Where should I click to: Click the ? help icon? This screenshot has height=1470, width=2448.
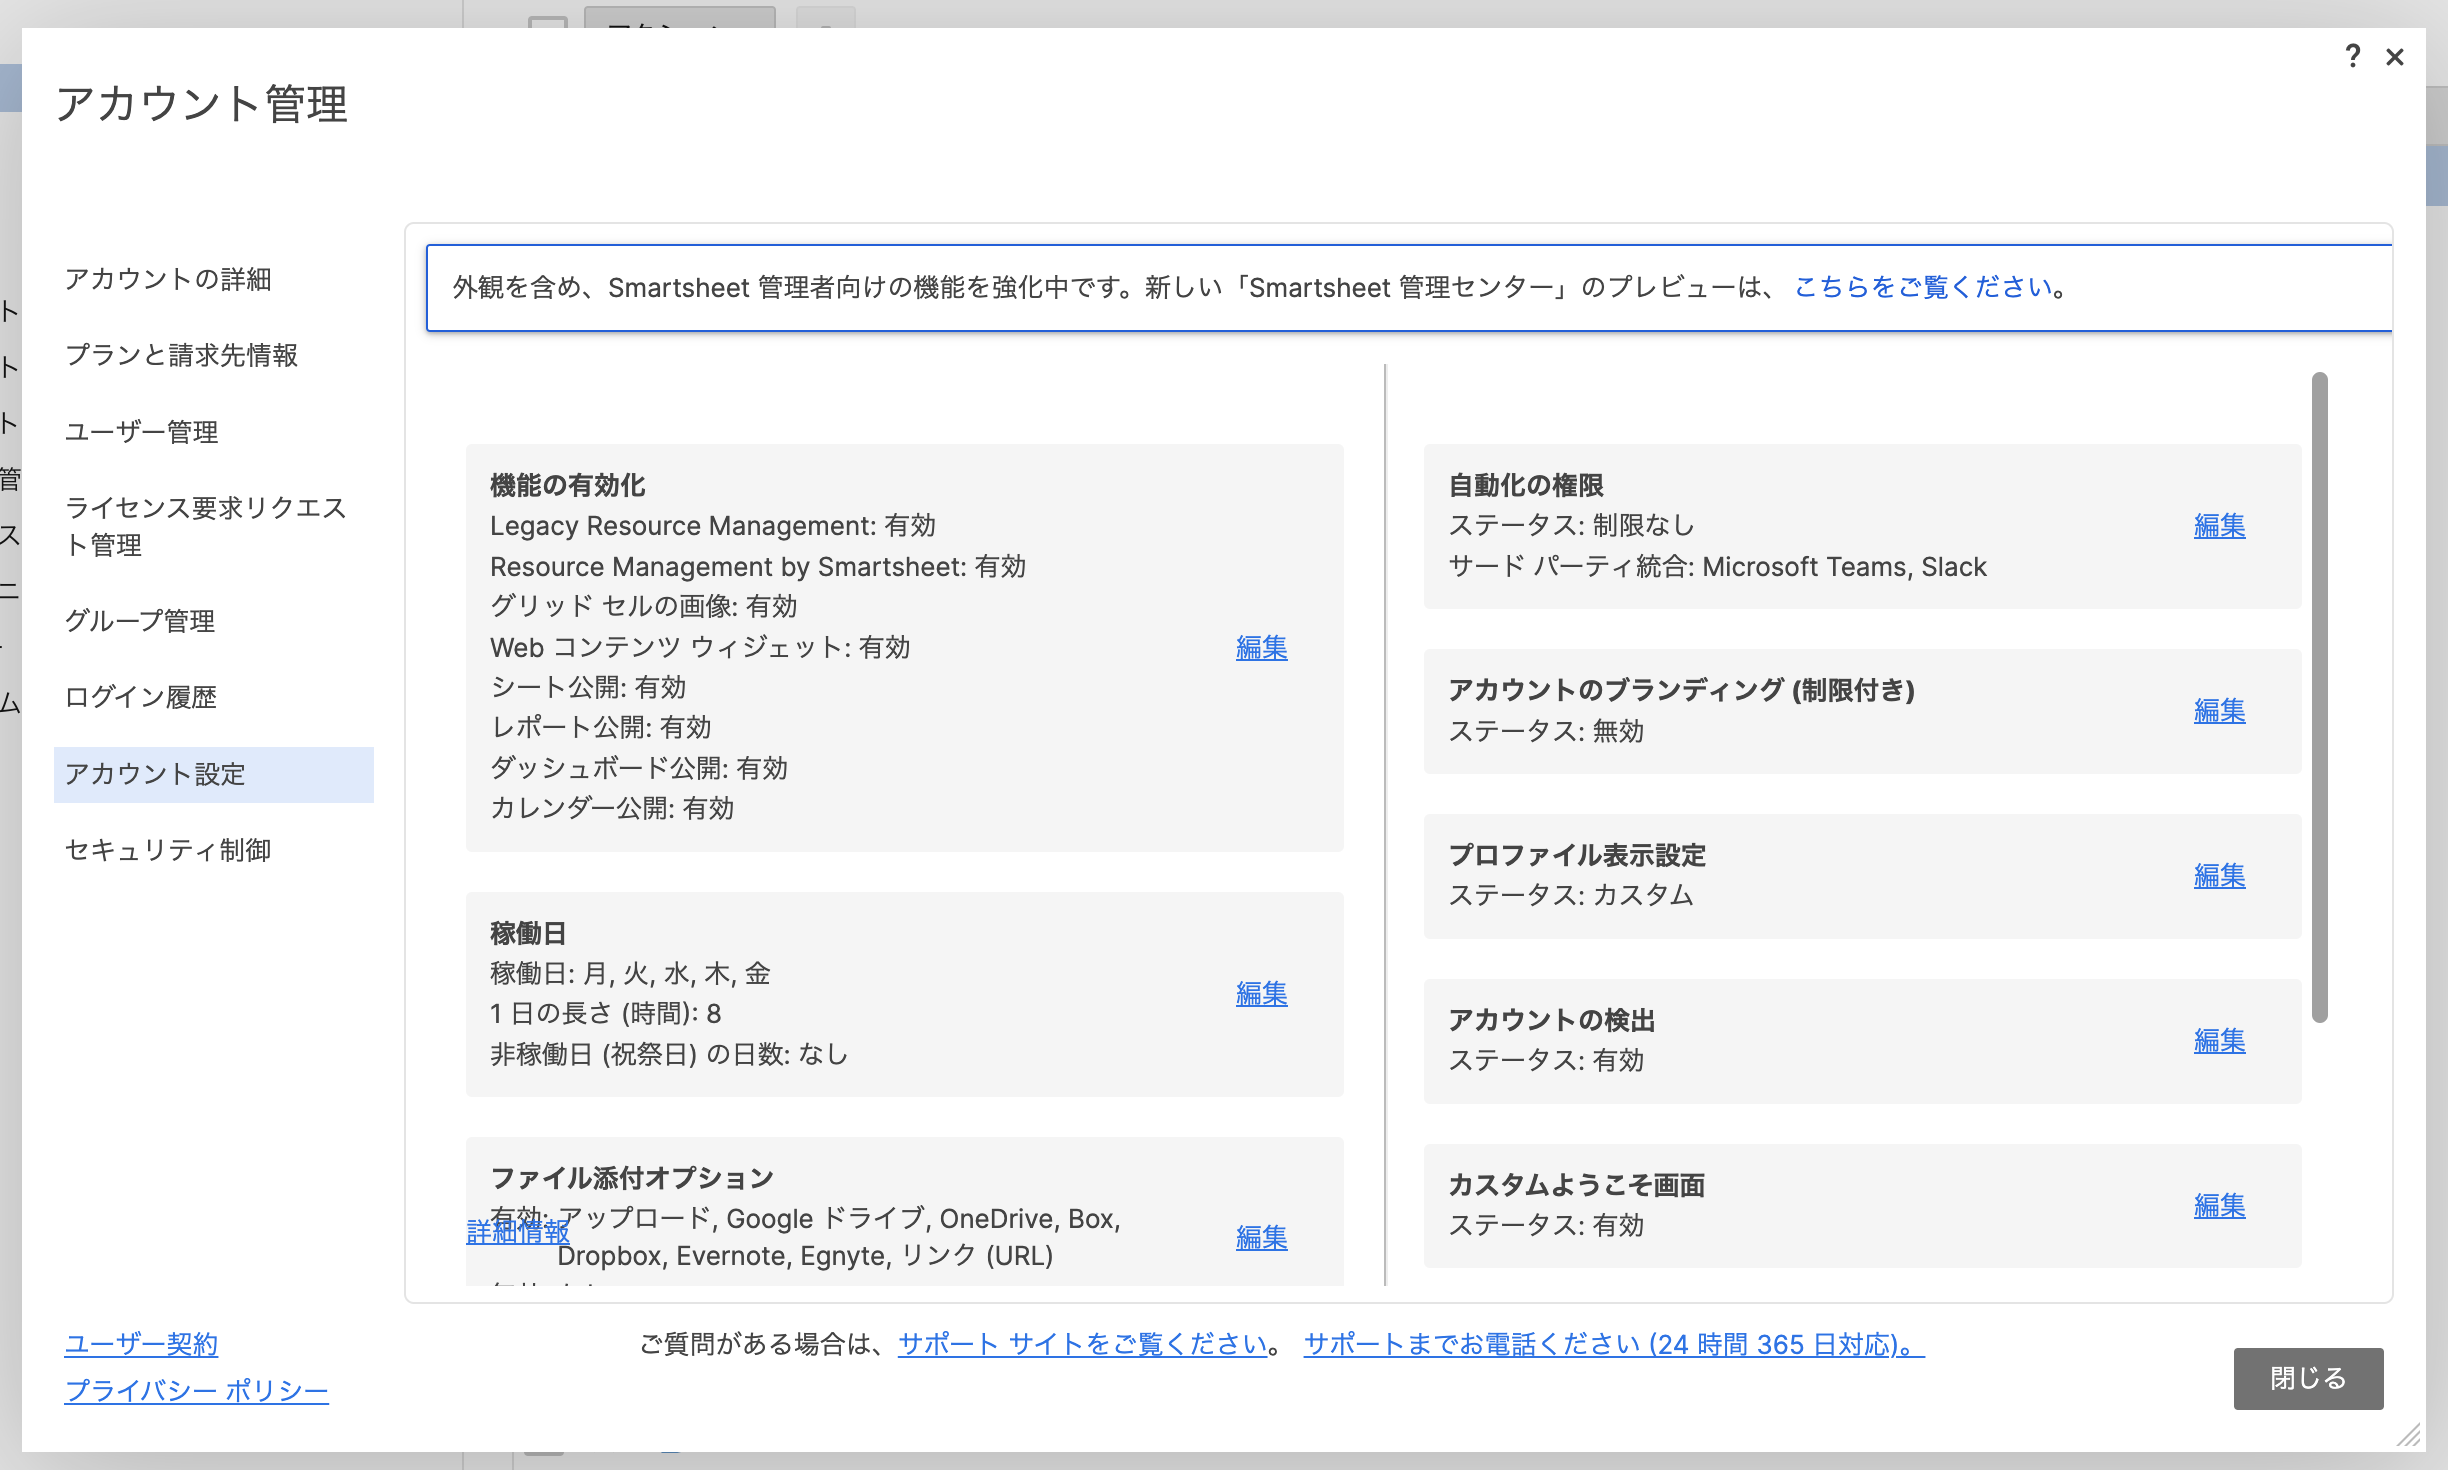tap(2352, 54)
